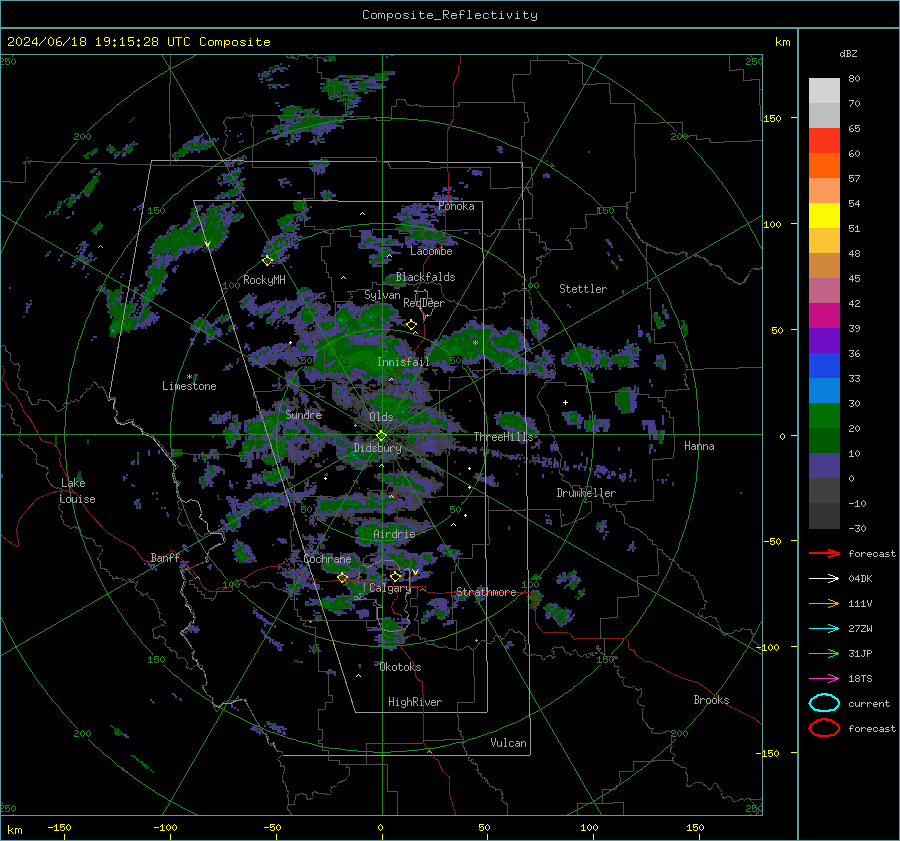Click the green 31JP arrow icon
Screen dimensions: 900x841
coord(824,653)
